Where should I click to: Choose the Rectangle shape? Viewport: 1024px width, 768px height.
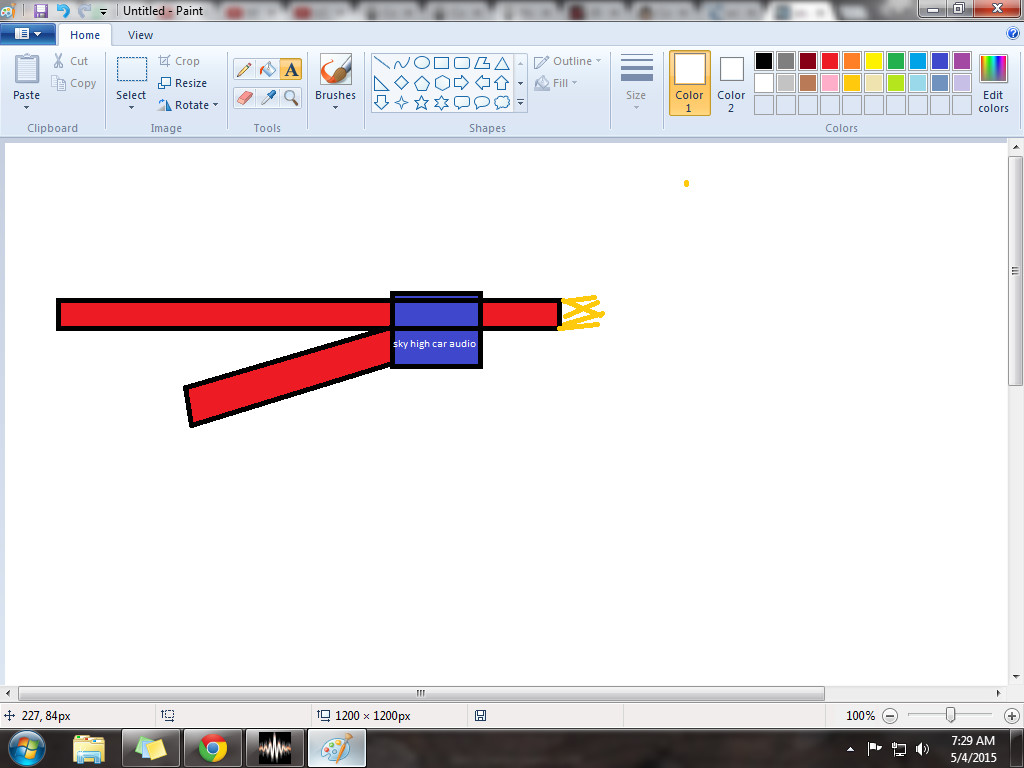(x=441, y=63)
